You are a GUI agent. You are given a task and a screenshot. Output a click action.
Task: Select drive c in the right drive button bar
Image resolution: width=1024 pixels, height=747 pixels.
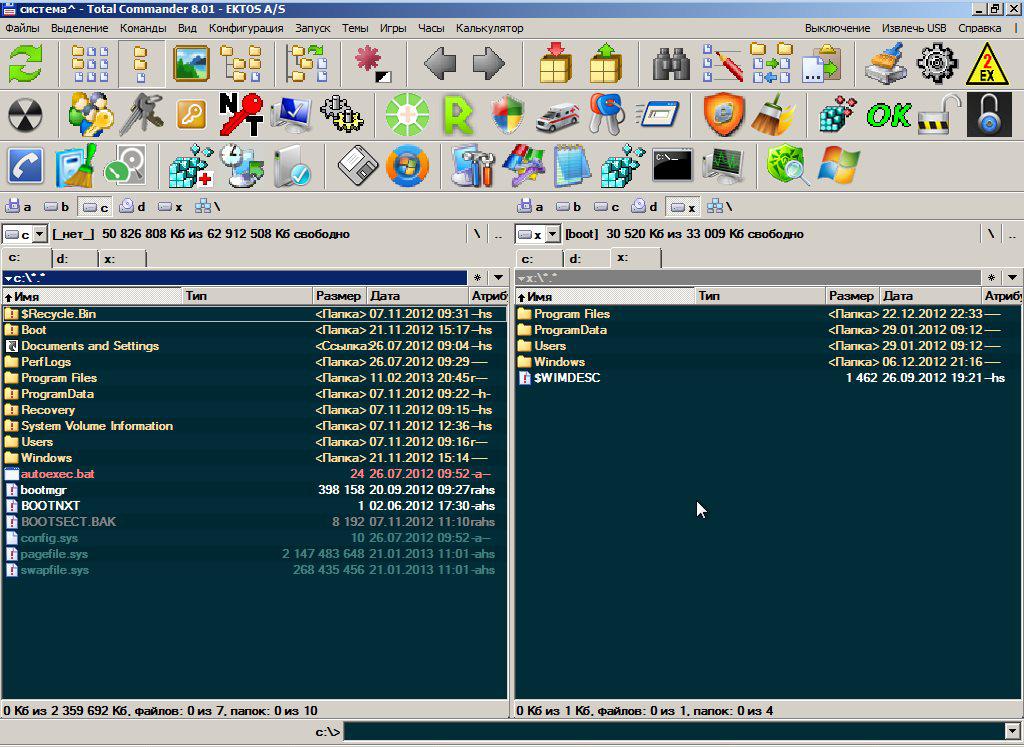pos(607,207)
